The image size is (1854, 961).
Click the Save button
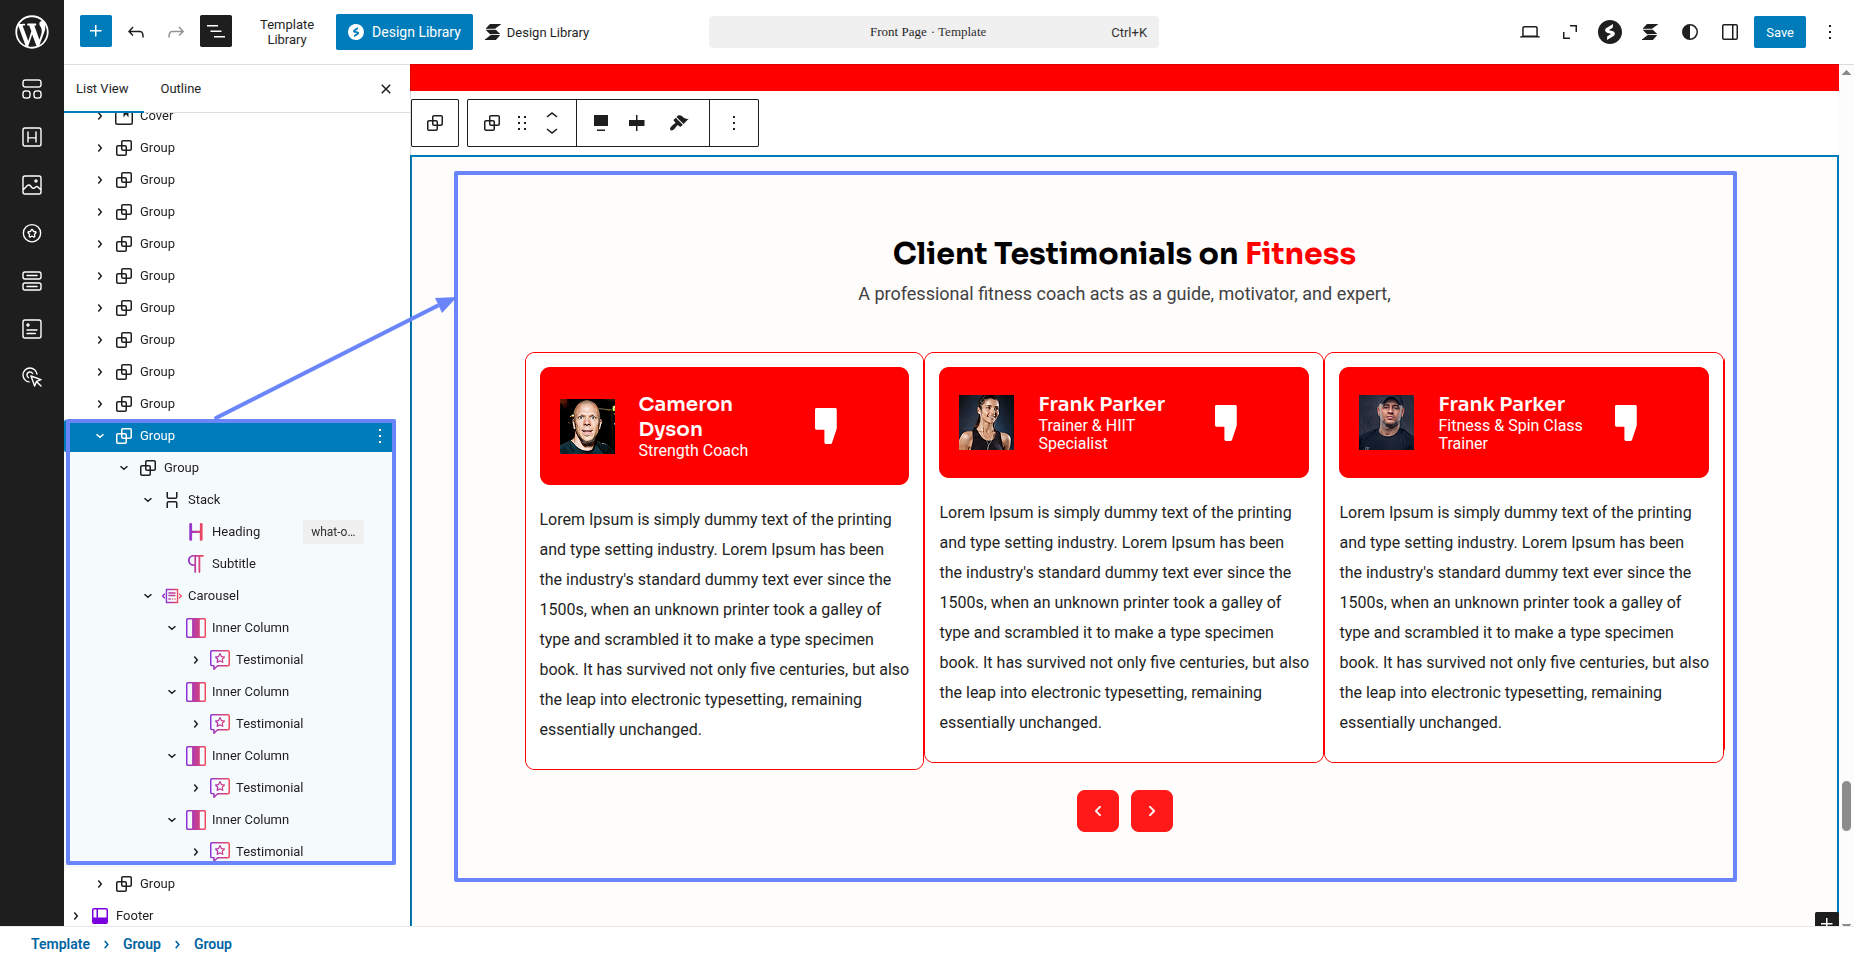tap(1779, 32)
